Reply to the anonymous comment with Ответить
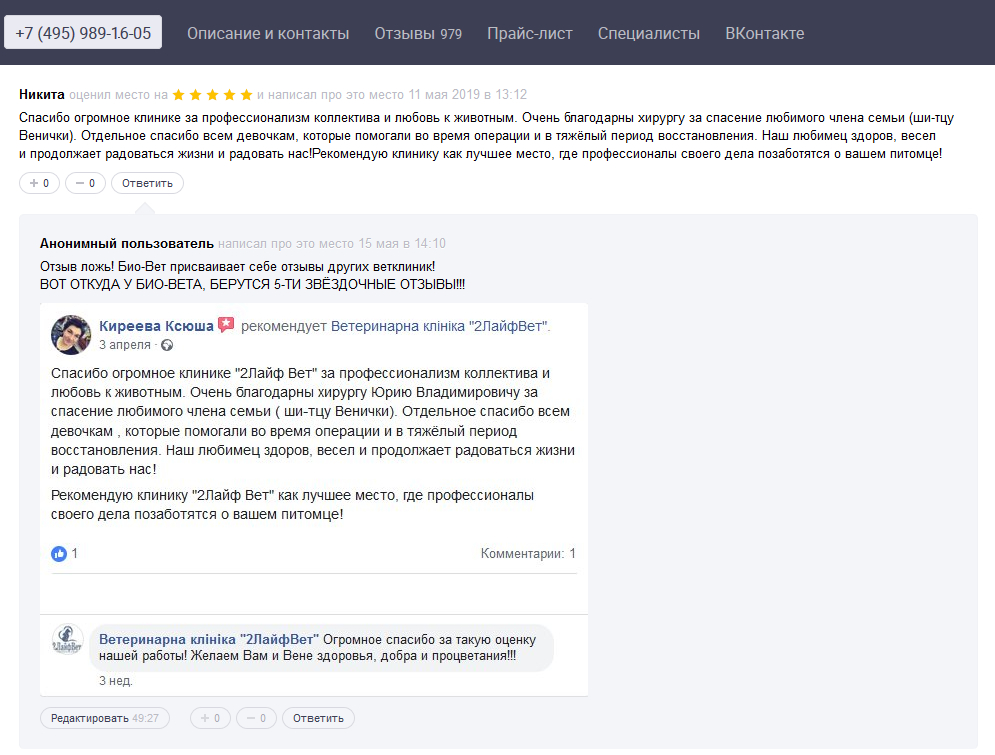995x755 pixels. 319,718
